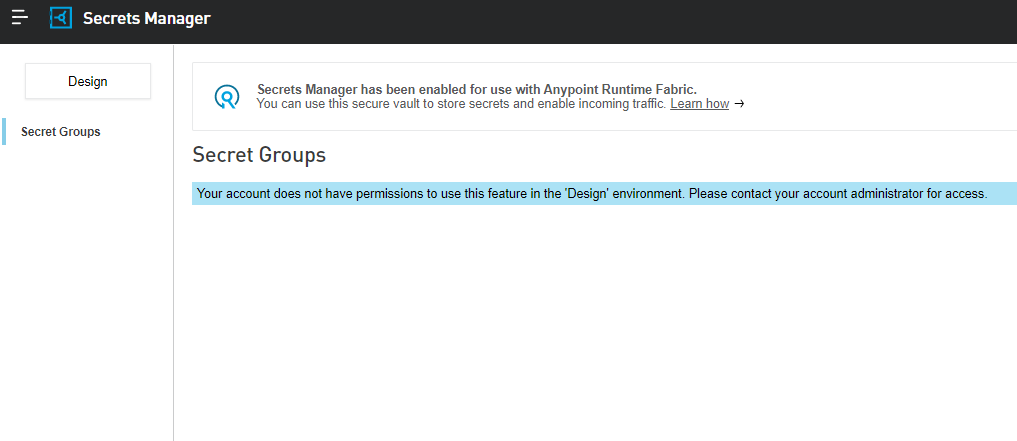Click the blue active indicator beside Secret Groups
Image resolution: width=1017 pixels, height=441 pixels.
tap(4, 132)
